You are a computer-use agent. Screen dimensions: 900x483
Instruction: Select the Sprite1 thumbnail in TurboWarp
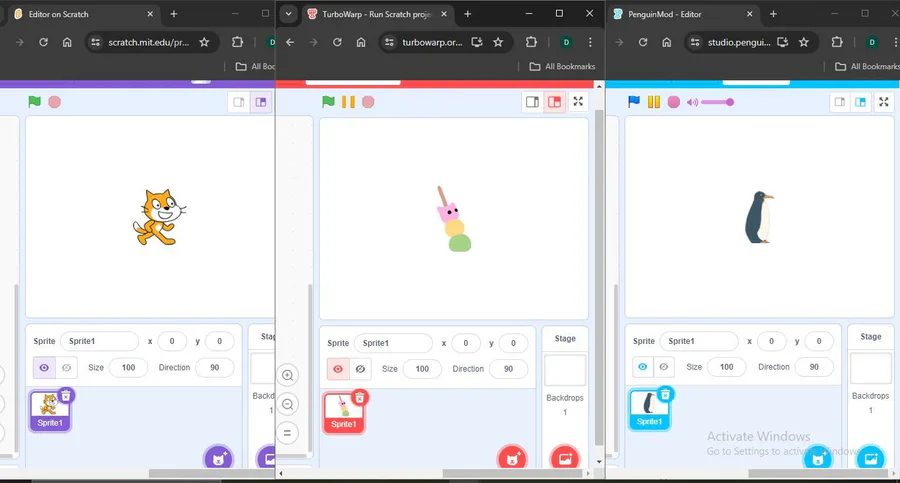(344, 412)
